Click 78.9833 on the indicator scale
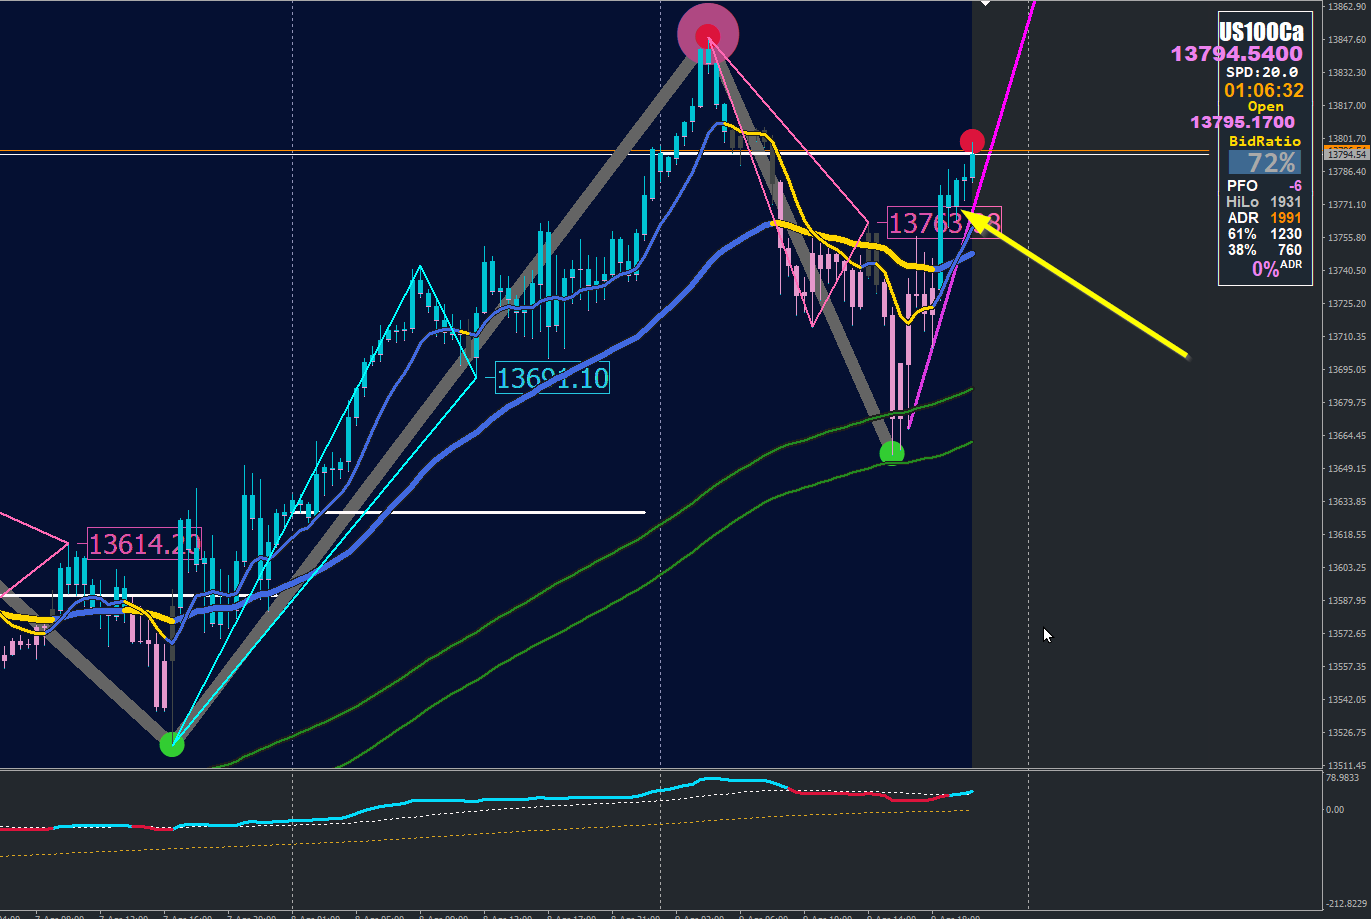The width and height of the screenshot is (1371, 919). 1341,777
